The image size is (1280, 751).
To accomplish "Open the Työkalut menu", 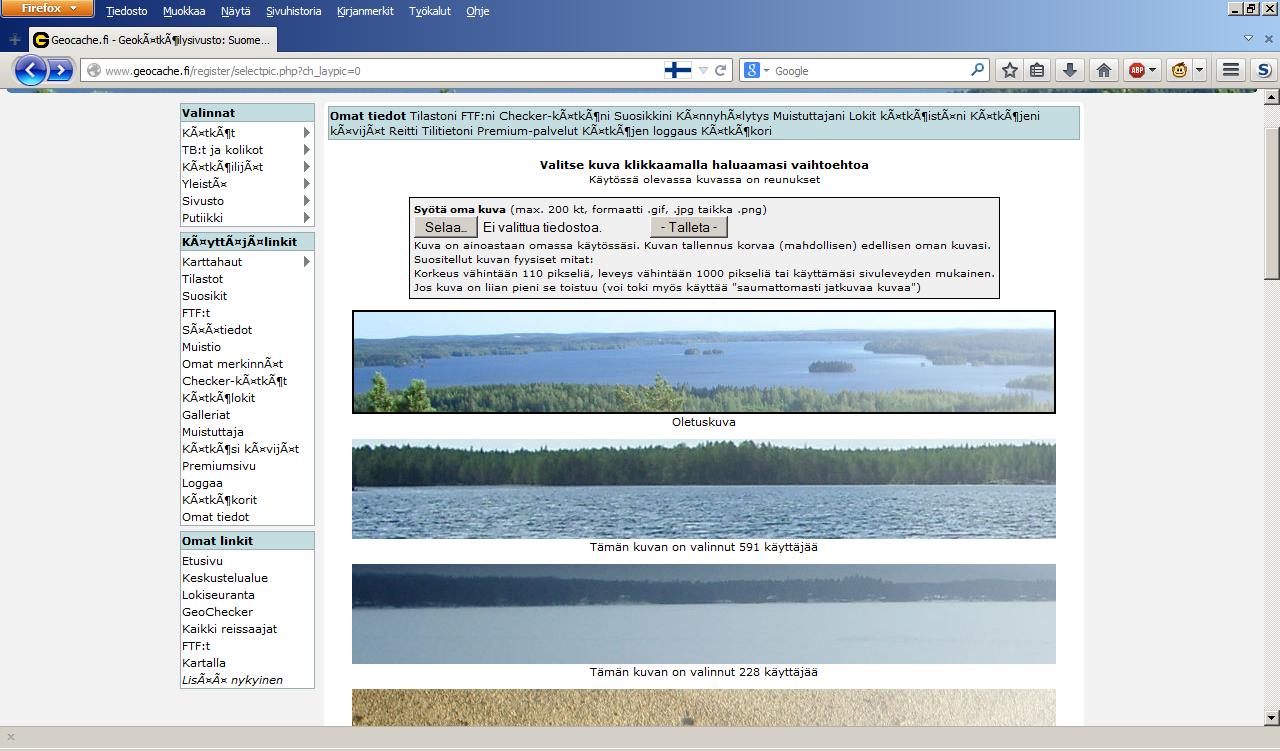I will coord(429,11).
